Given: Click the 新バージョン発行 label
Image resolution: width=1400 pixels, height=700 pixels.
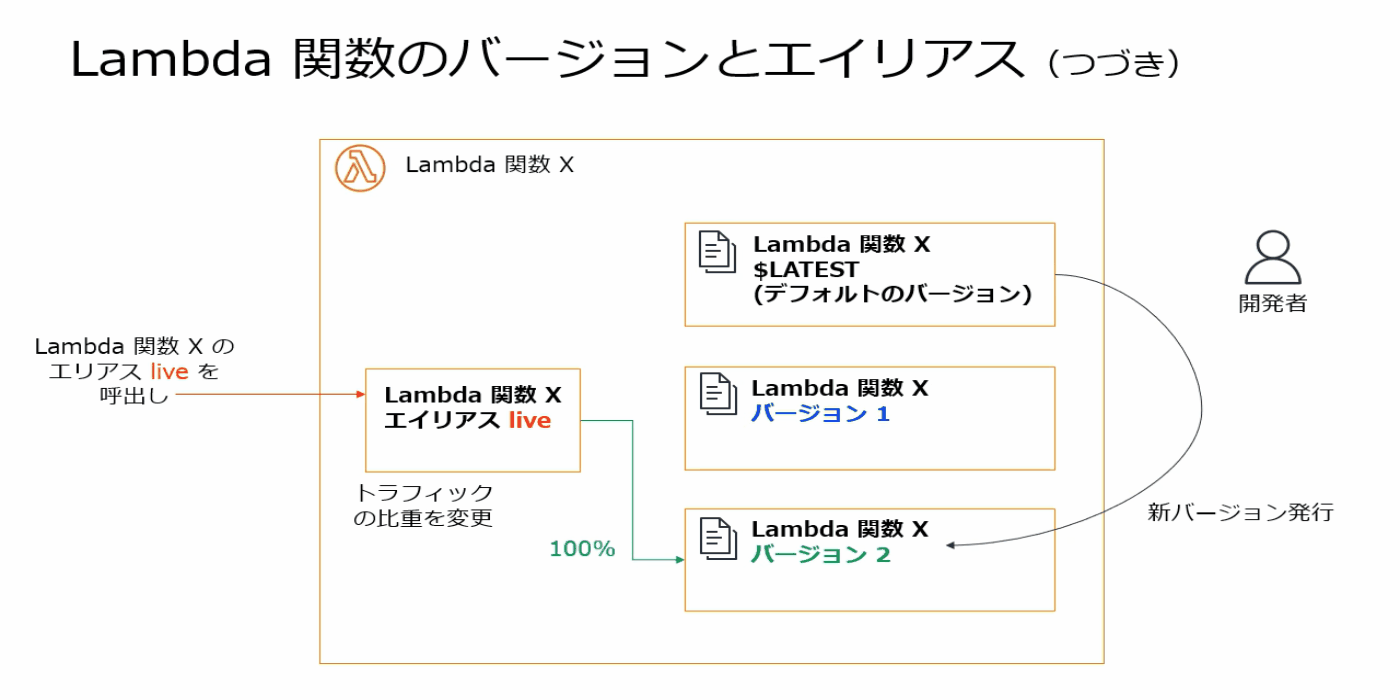Looking at the screenshot, I should [x=1240, y=513].
